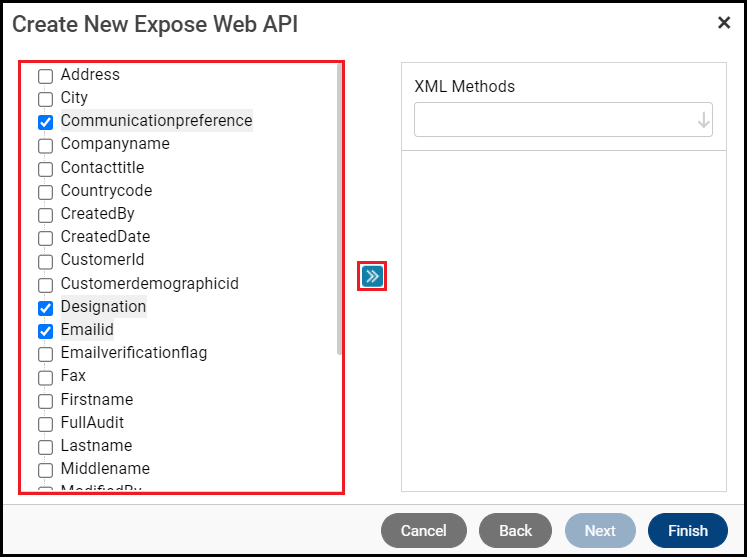Click the Cancel button
The image size is (747, 557).
(x=423, y=531)
